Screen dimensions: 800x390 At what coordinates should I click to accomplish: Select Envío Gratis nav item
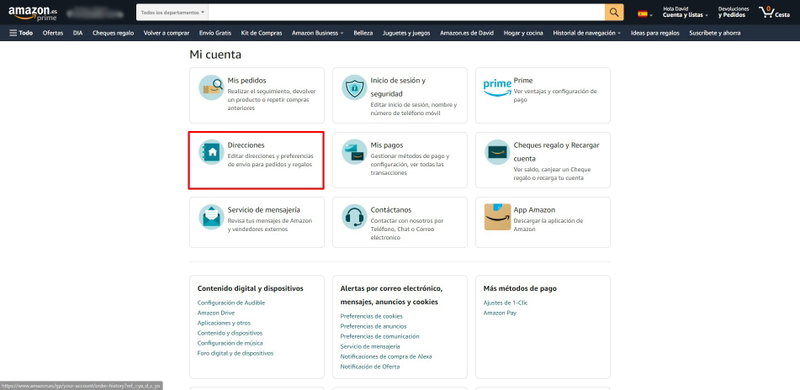click(x=215, y=33)
